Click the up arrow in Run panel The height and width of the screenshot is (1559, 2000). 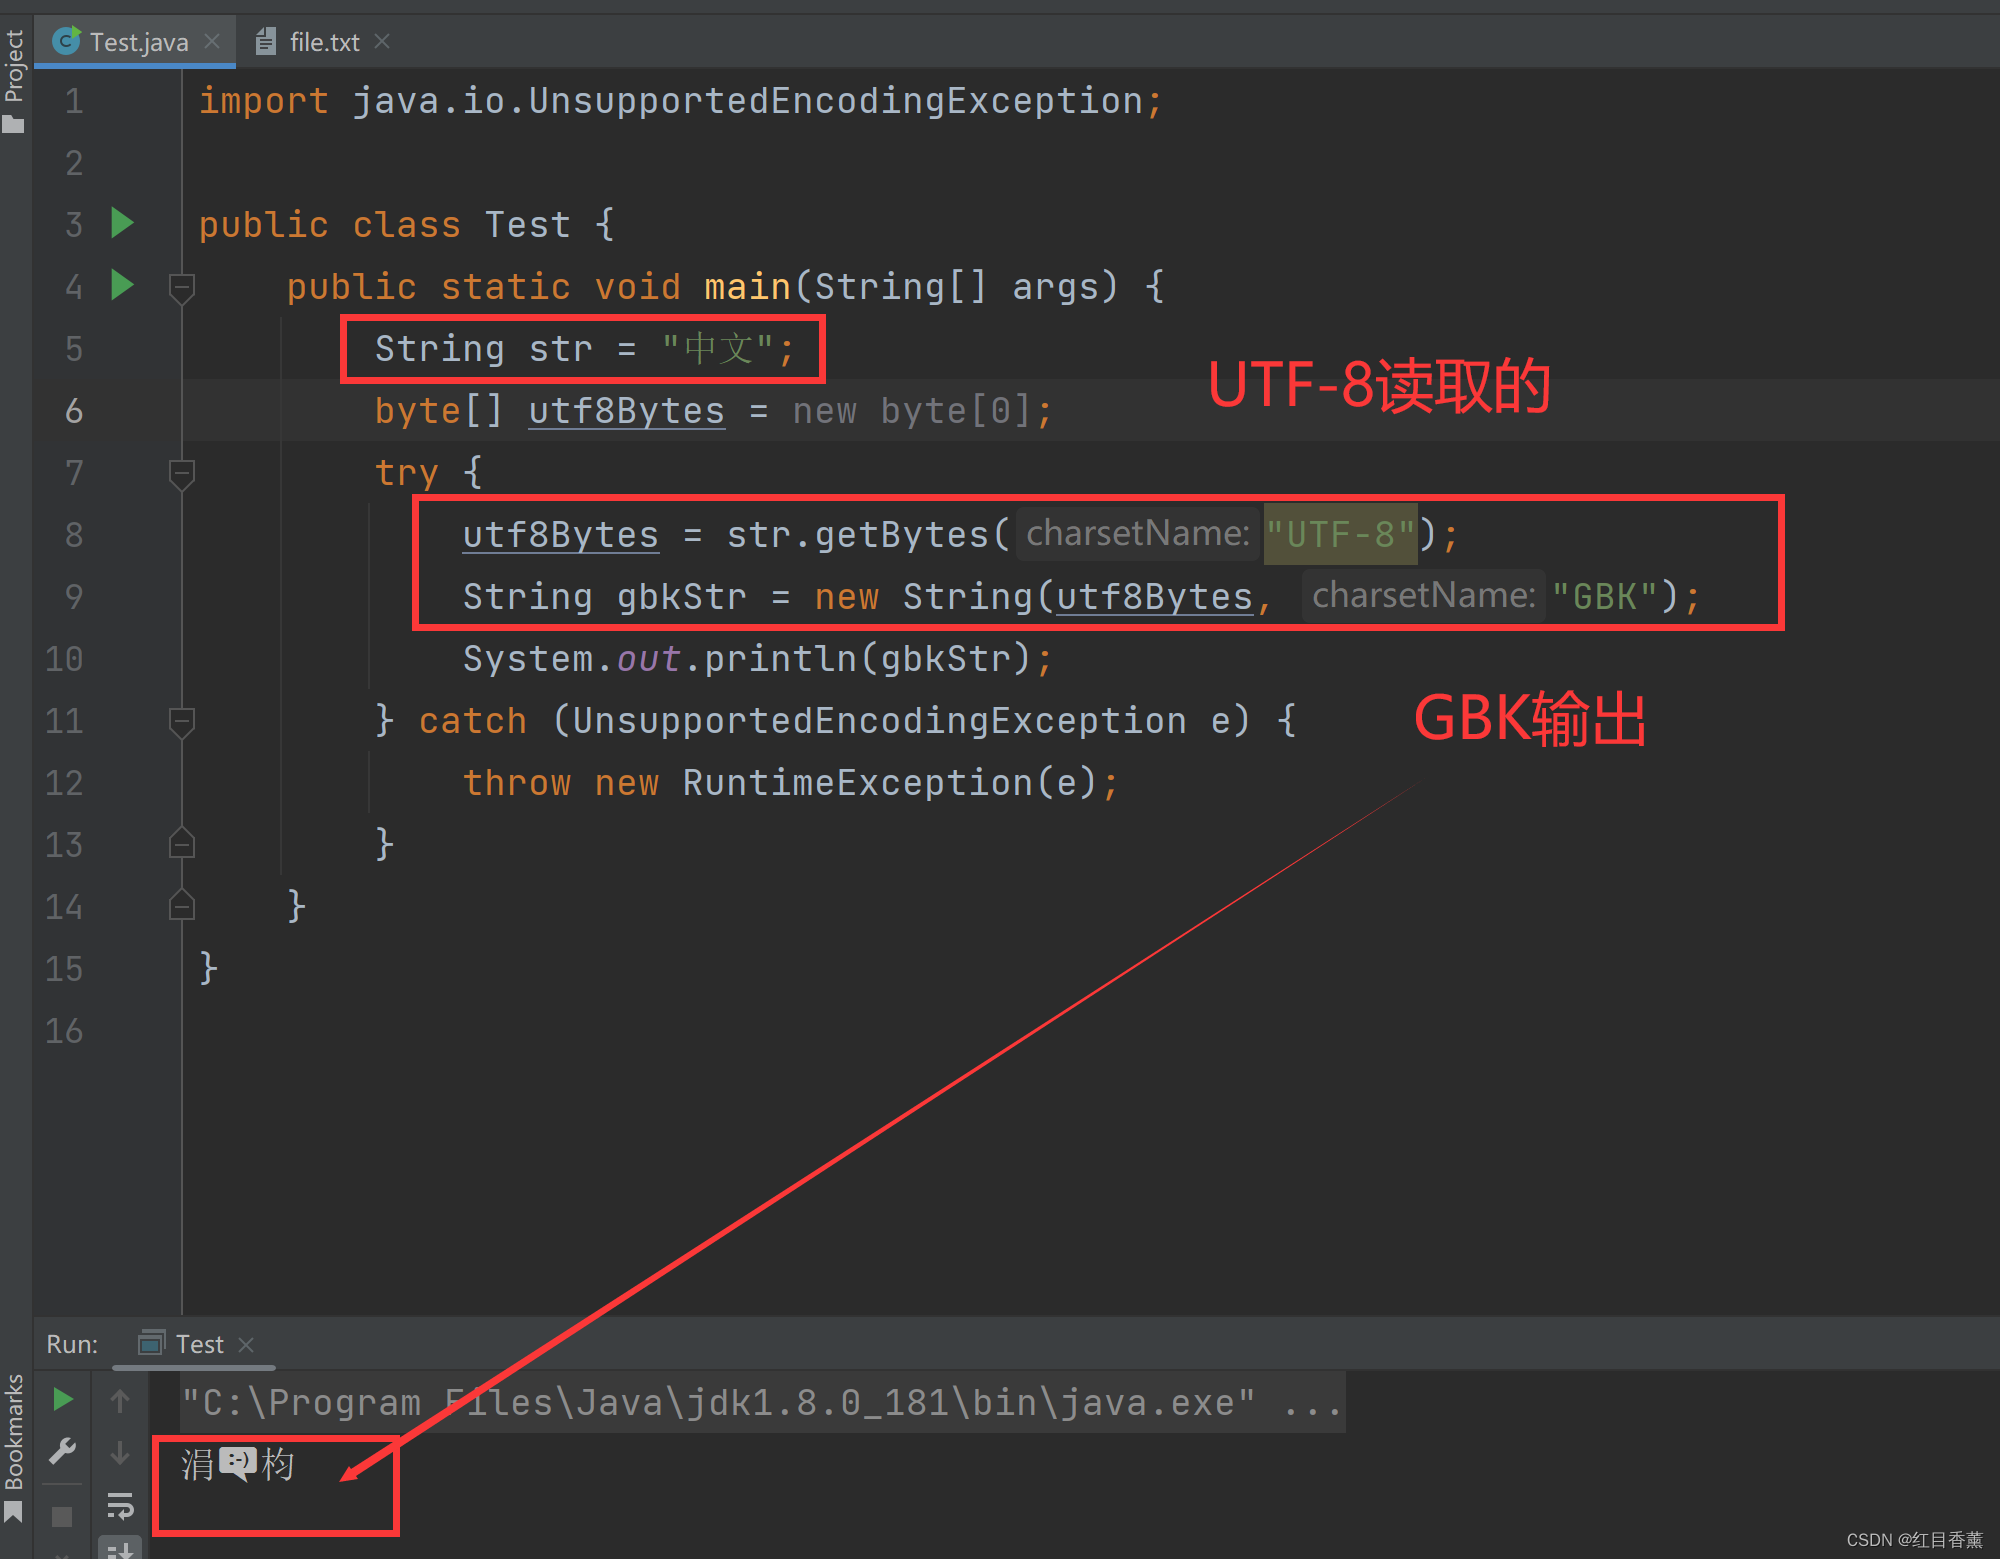click(x=120, y=1401)
